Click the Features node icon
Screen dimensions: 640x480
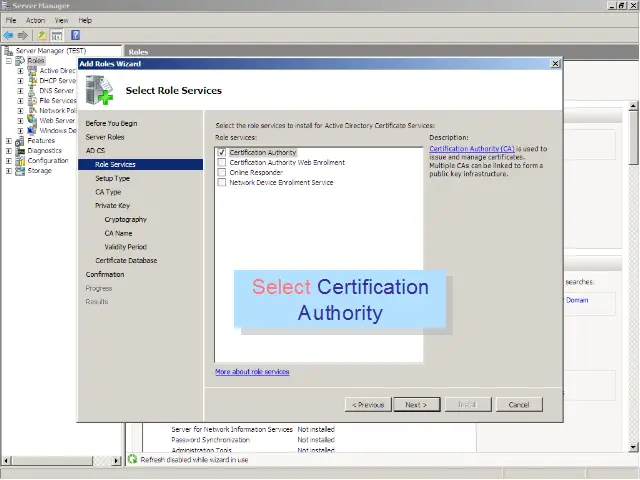[x=20, y=141]
